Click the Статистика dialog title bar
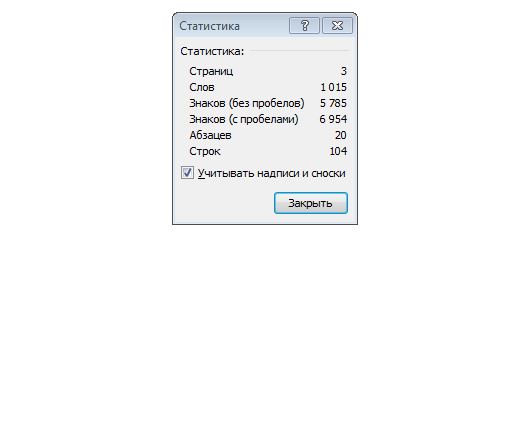The height and width of the screenshot is (433, 509). click(233, 26)
